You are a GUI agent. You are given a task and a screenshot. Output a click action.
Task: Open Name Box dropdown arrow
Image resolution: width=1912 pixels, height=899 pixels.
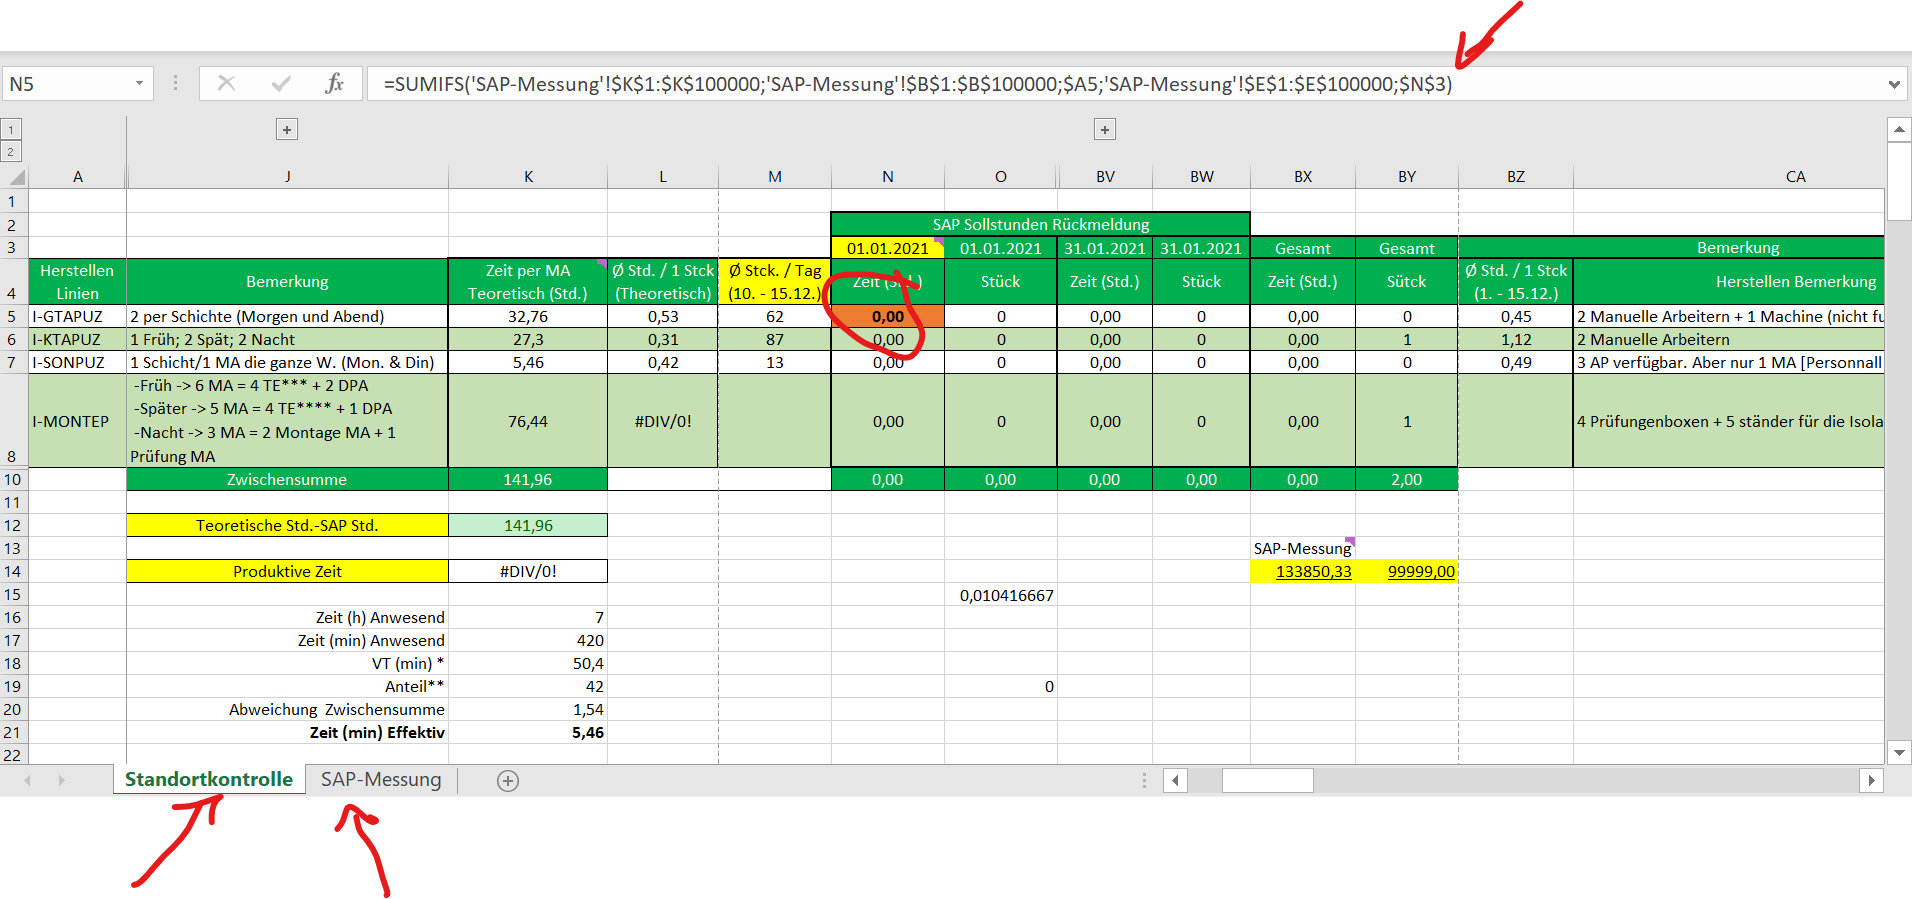pyautogui.click(x=139, y=83)
